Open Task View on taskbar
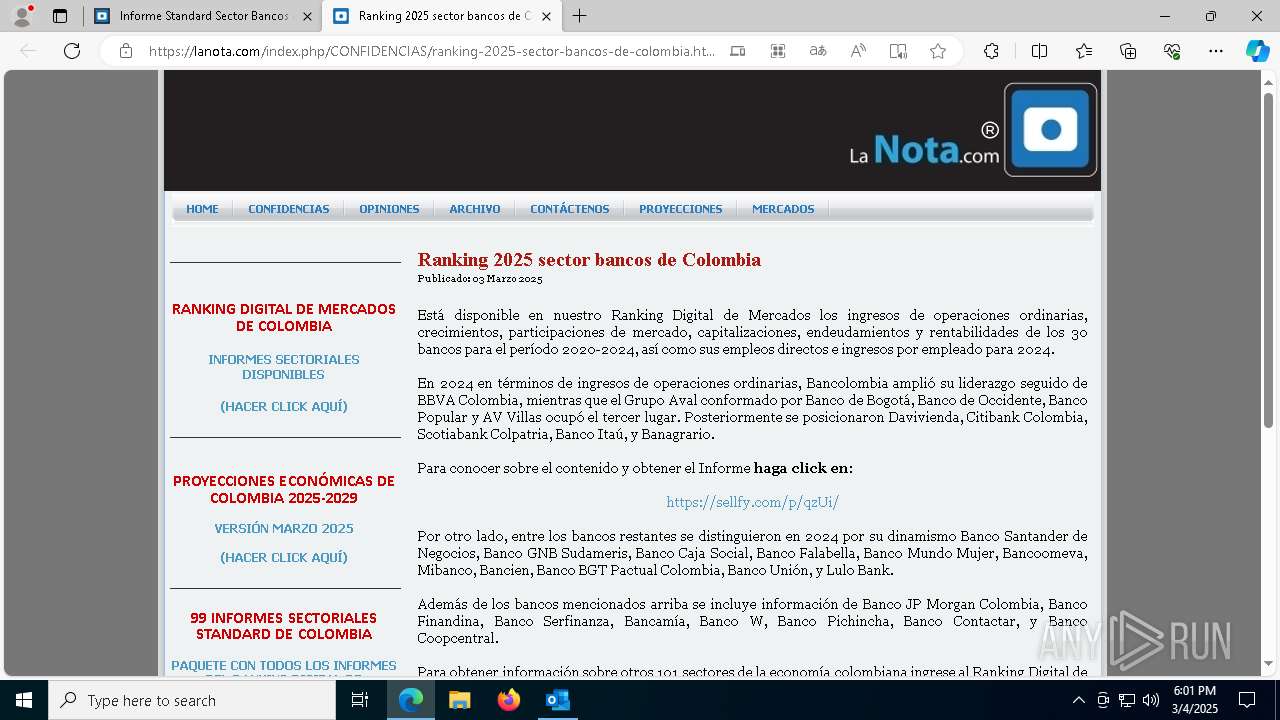This screenshot has width=1280, height=720. [360, 700]
